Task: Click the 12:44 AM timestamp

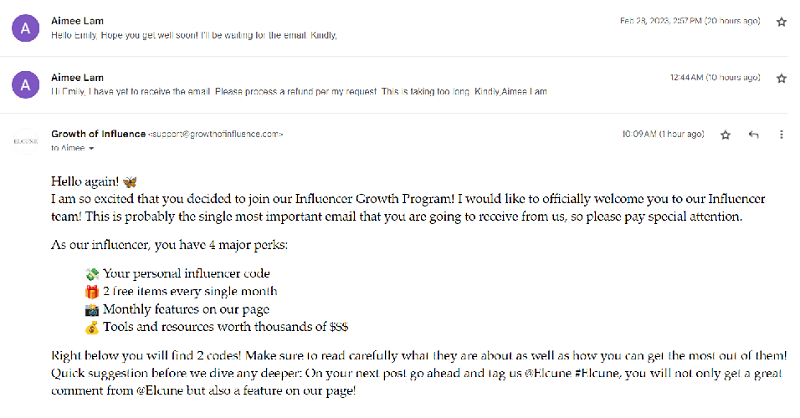Action: (x=715, y=78)
